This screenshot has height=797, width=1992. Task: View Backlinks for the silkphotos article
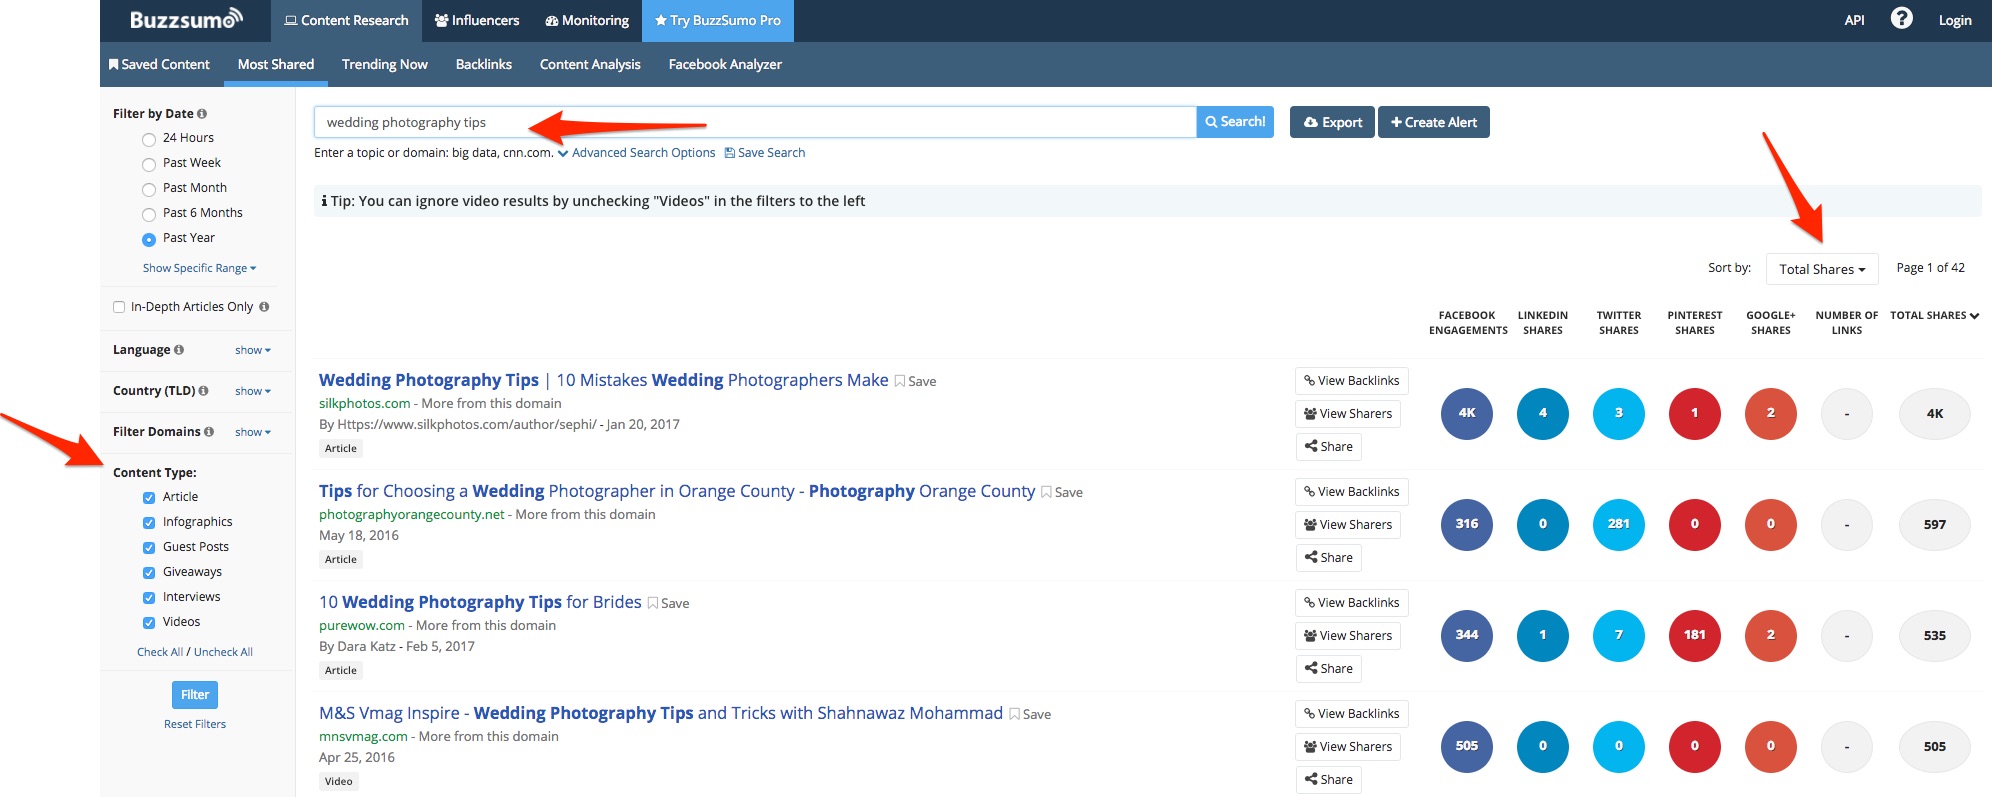click(1352, 381)
